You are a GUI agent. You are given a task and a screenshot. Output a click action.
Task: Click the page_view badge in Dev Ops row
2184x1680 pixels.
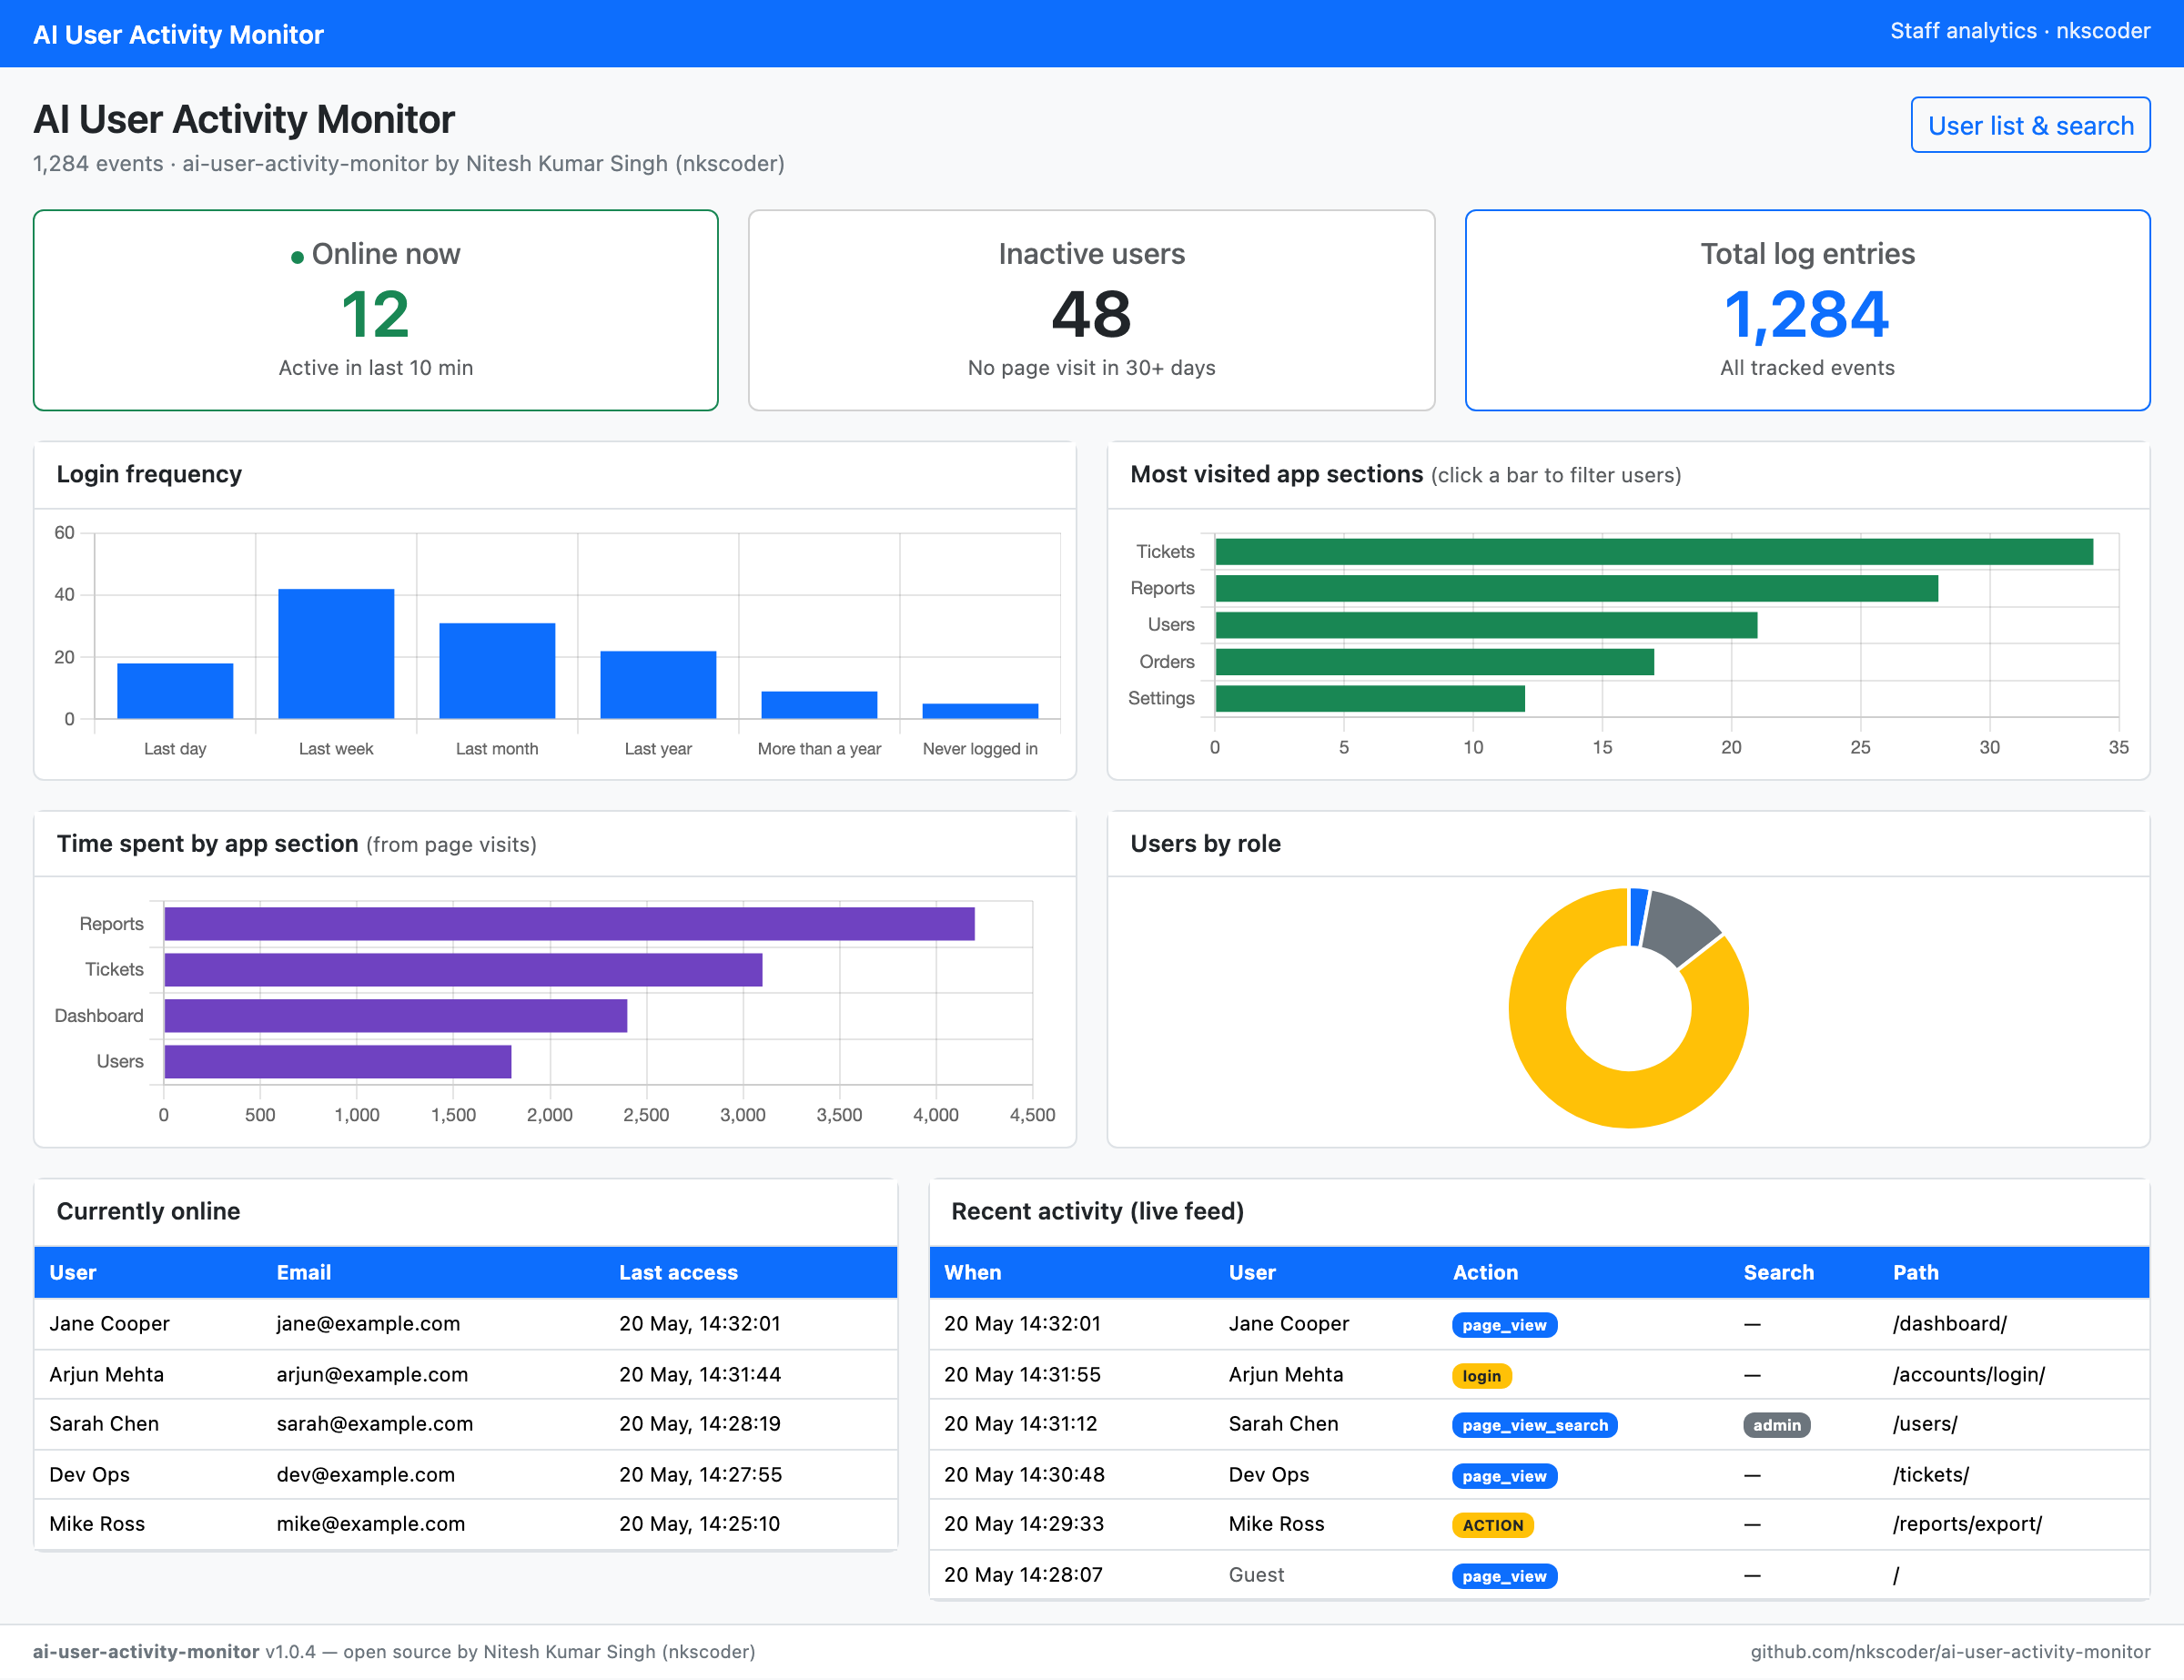click(x=1504, y=1476)
